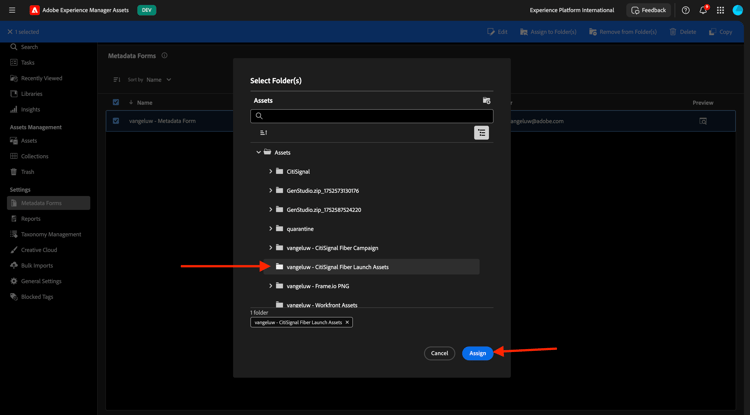Screen dimensions: 750x415
Task: Open Insights in the sidebar
Action: point(25,109)
